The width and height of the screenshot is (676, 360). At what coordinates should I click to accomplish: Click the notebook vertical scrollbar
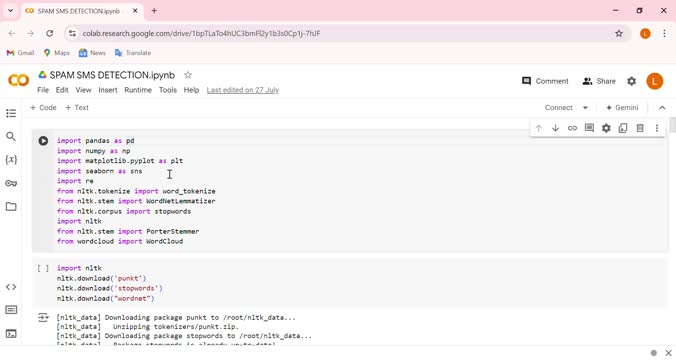coord(673,125)
